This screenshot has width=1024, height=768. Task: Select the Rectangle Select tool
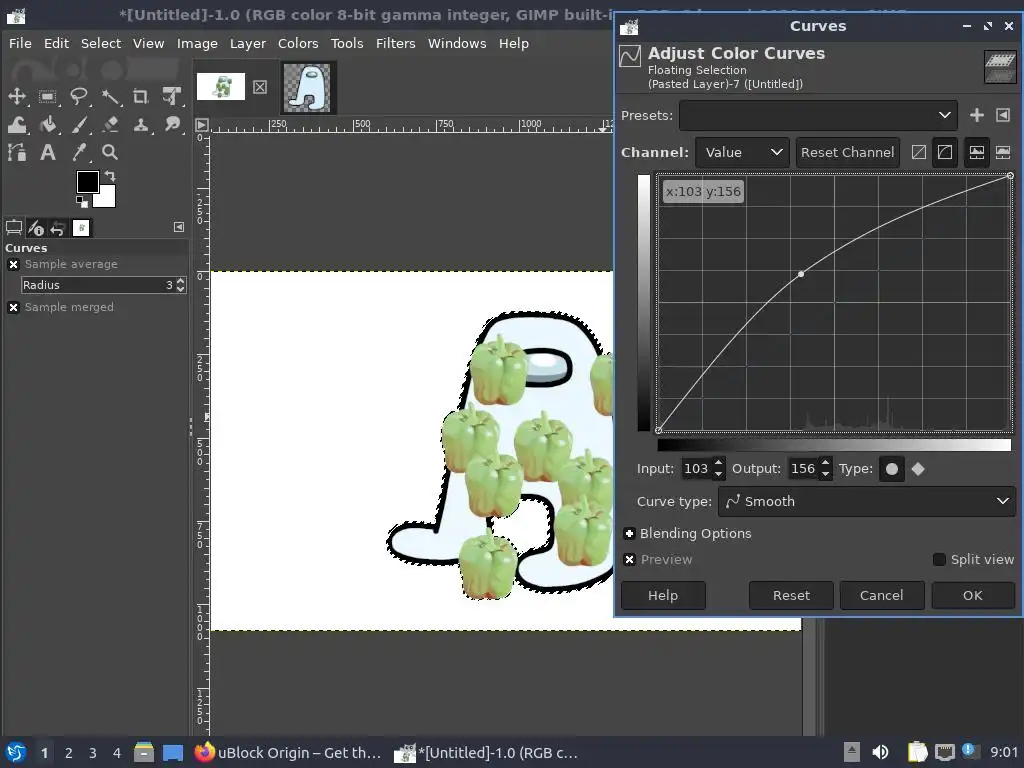(x=47, y=97)
